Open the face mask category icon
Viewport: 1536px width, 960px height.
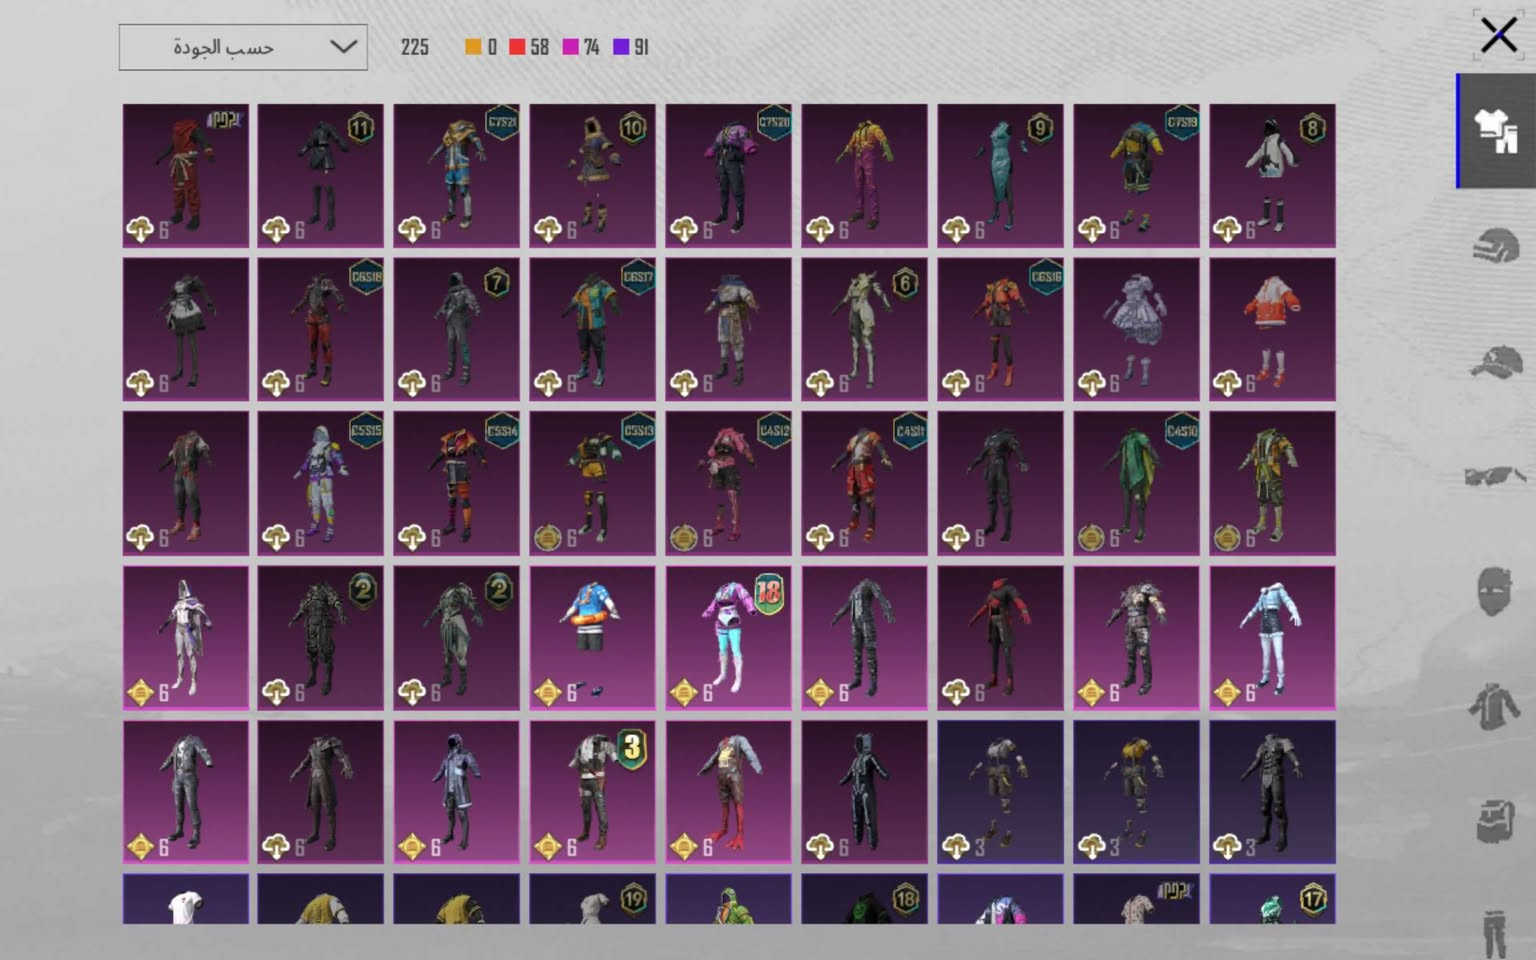pos(1496,591)
